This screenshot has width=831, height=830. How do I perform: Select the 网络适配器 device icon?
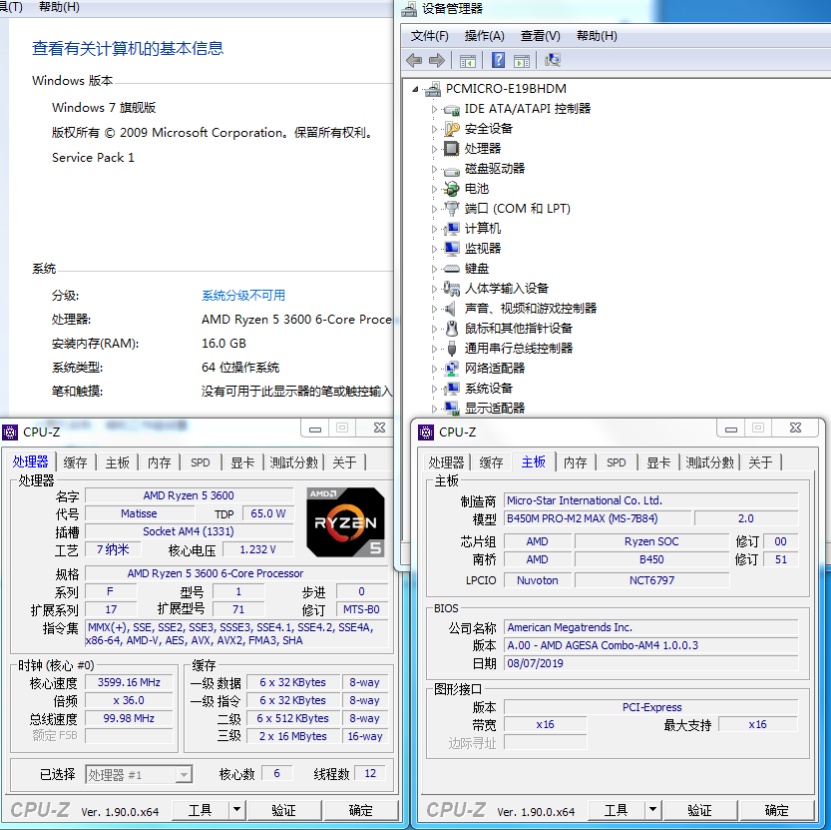(x=451, y=368)
